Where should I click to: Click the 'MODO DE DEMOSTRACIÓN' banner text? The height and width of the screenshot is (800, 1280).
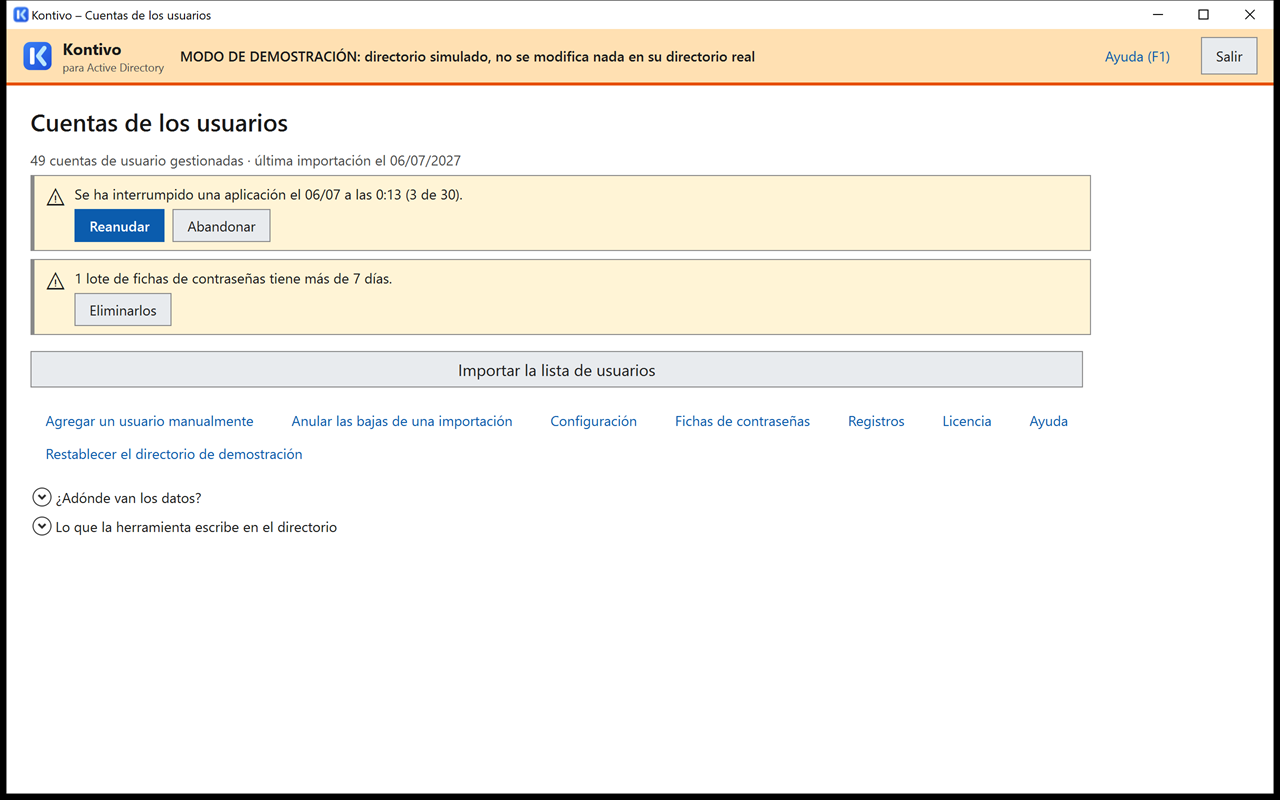coord(467,57)
